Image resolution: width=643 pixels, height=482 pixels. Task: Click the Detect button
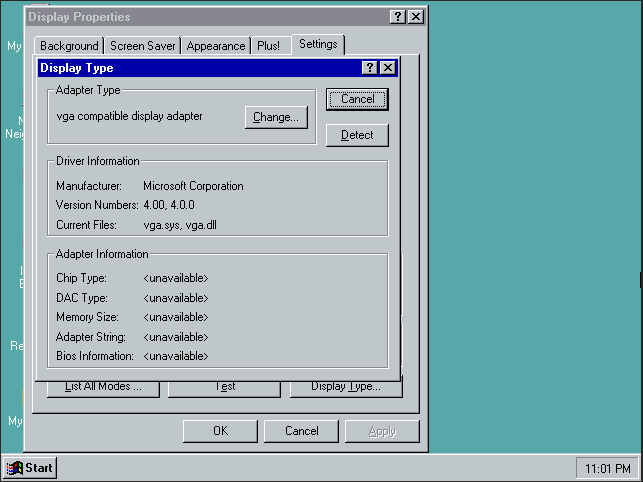point(357,135)
